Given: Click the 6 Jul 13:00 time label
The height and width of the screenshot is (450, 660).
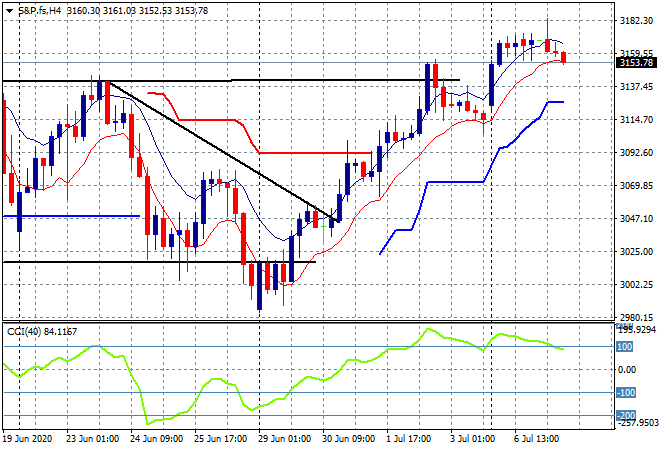Looking at the screenshot, I should point(537,439).
